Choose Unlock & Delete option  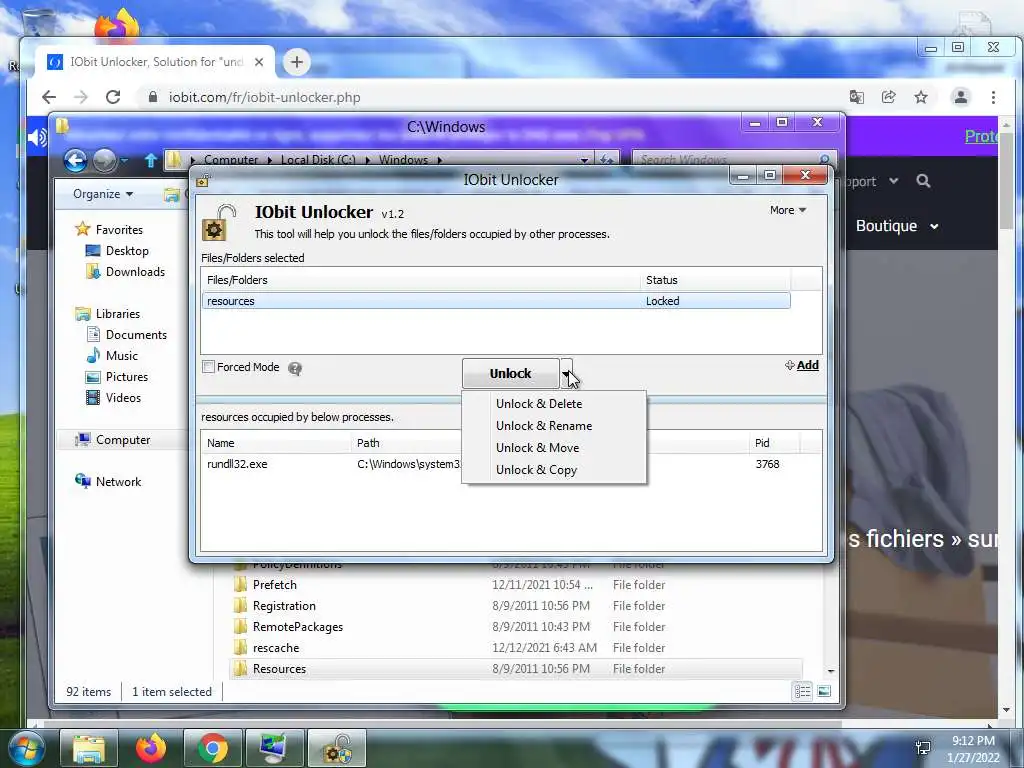pyautogui.click(x=539, y=404)
